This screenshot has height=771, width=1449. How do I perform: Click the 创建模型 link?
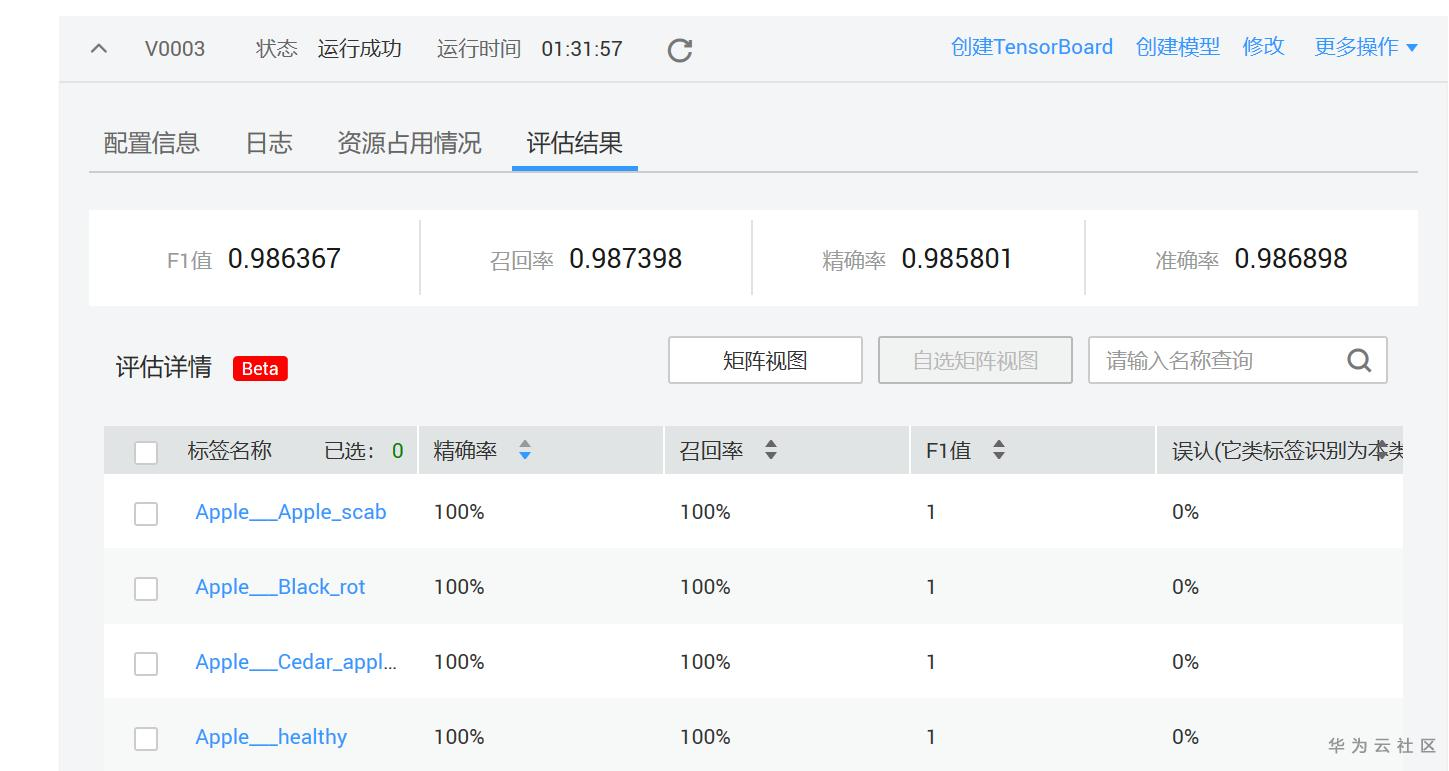[x=1178, y=47]
